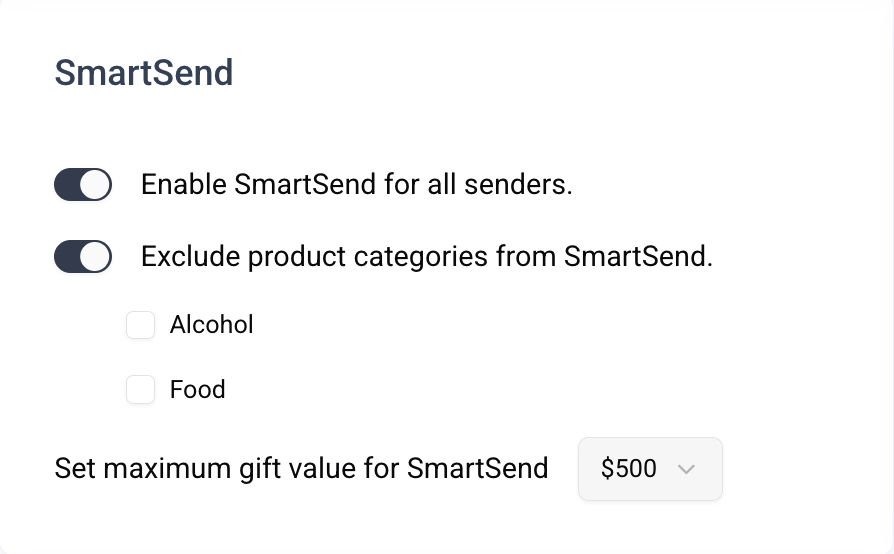
Task: Expand the gift value options list
Action: tap(650, 469)
